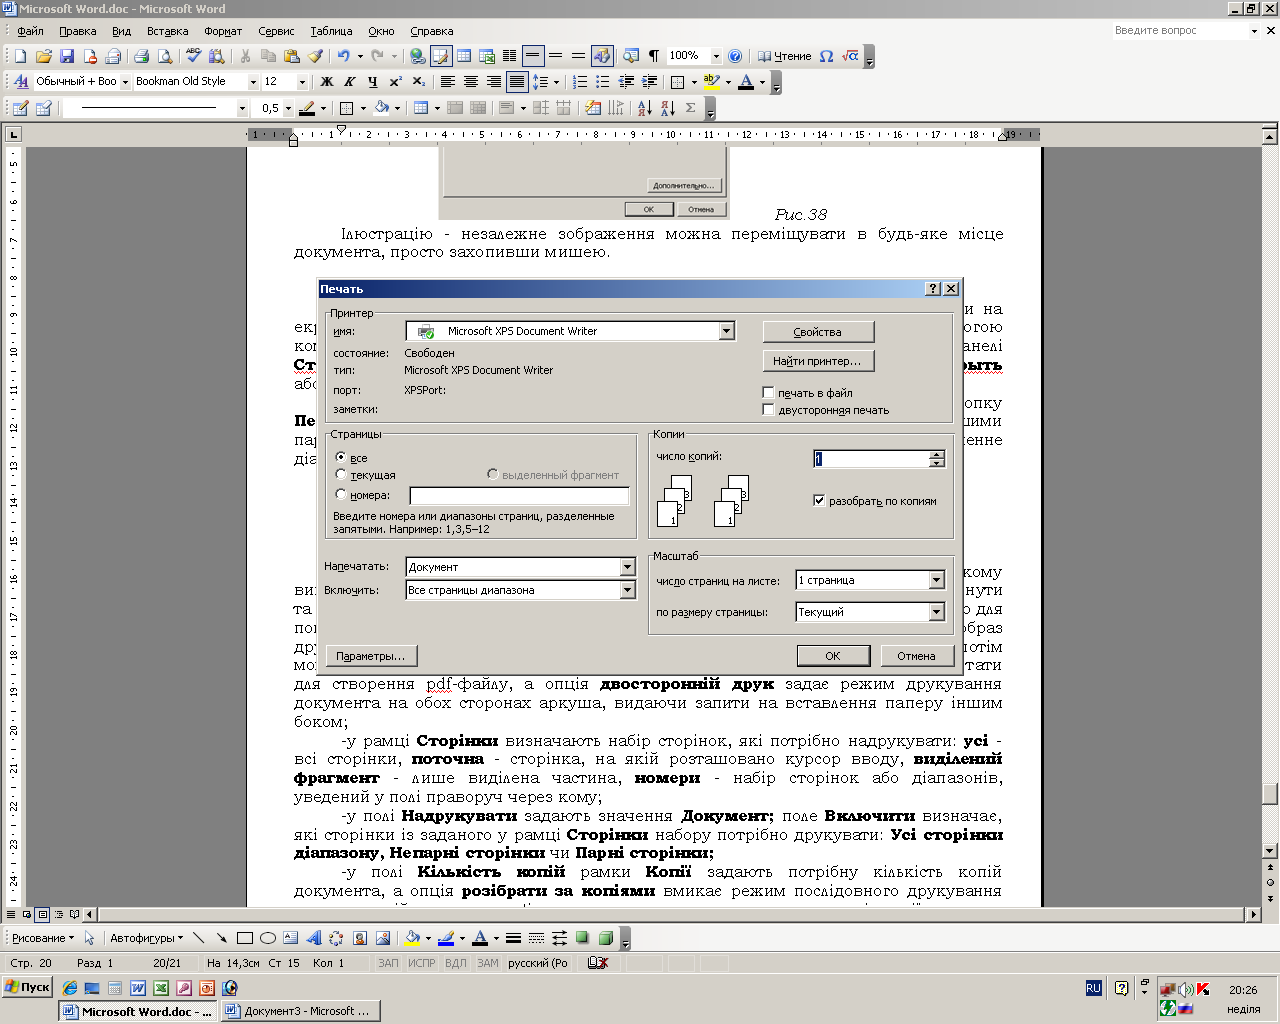Apply underline with the Ч icon
Image resolution: width=1280 pixels, height=1024 pixels.
[372, 82]
